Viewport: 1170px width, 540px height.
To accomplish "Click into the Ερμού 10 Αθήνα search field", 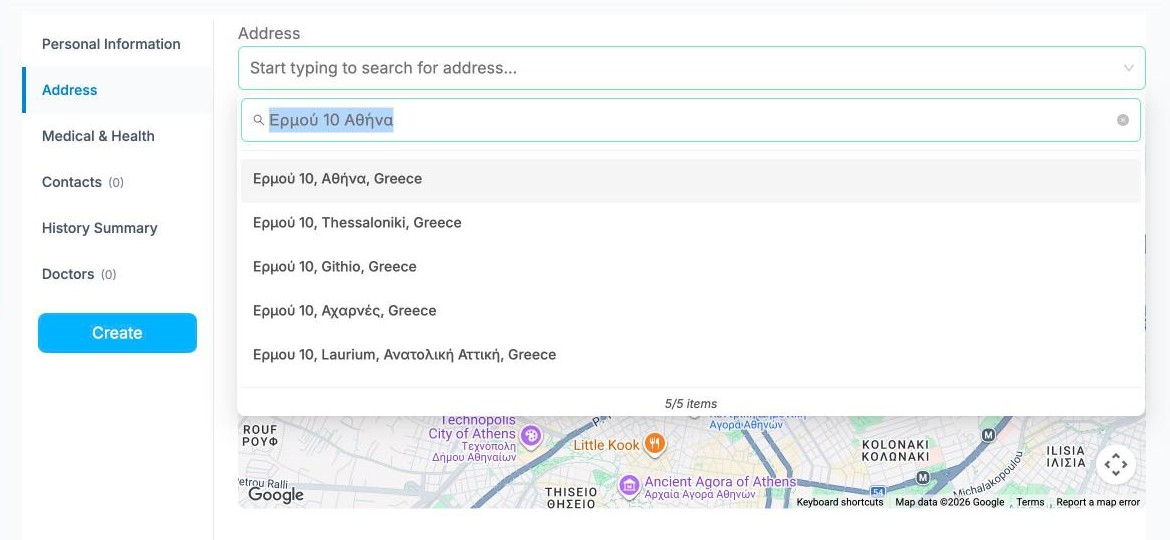I will pyautogui.click(x=690, y=120).
